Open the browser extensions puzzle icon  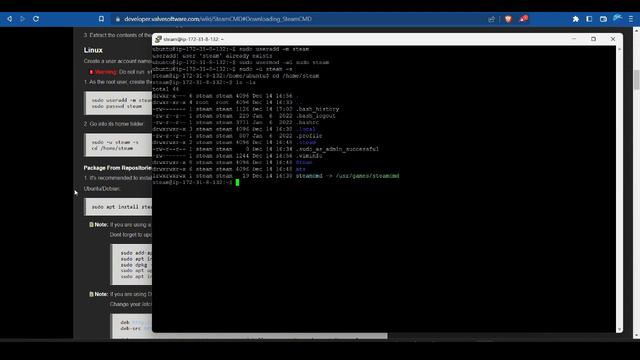coord(576,19)
